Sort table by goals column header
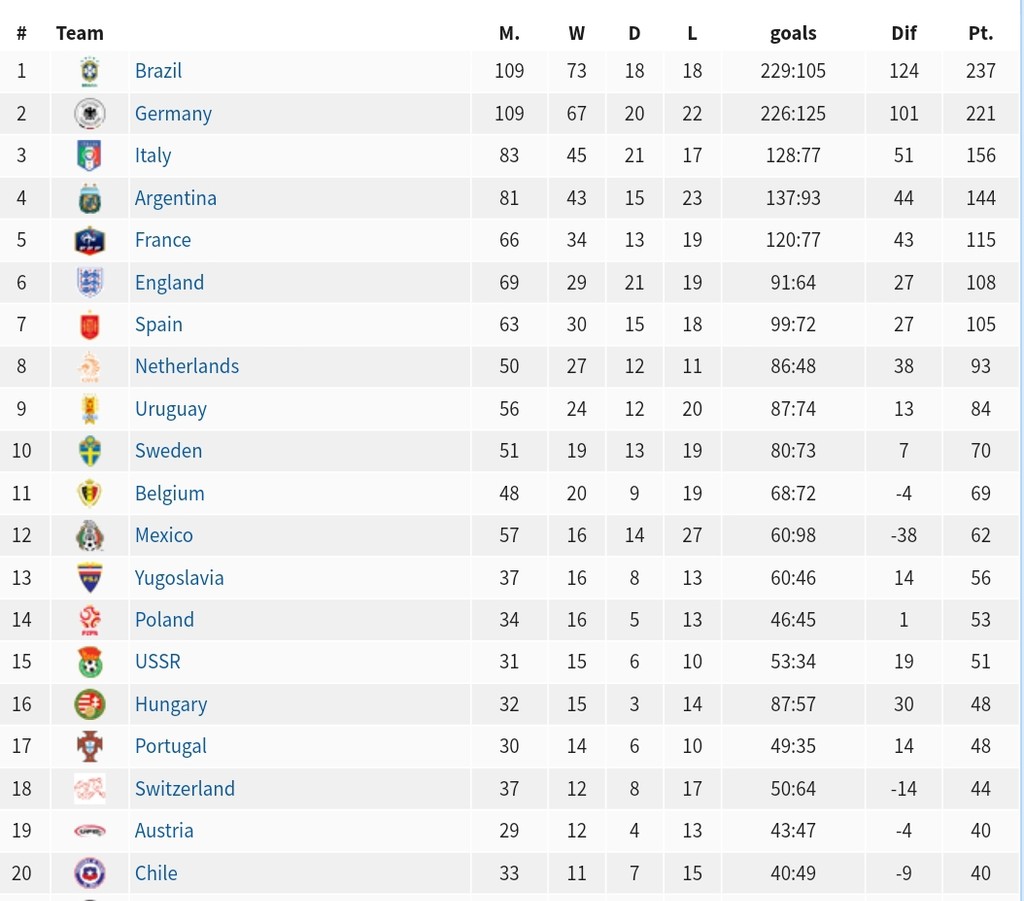This screenshot has width=1024, height=901. [x=793, y=33]
